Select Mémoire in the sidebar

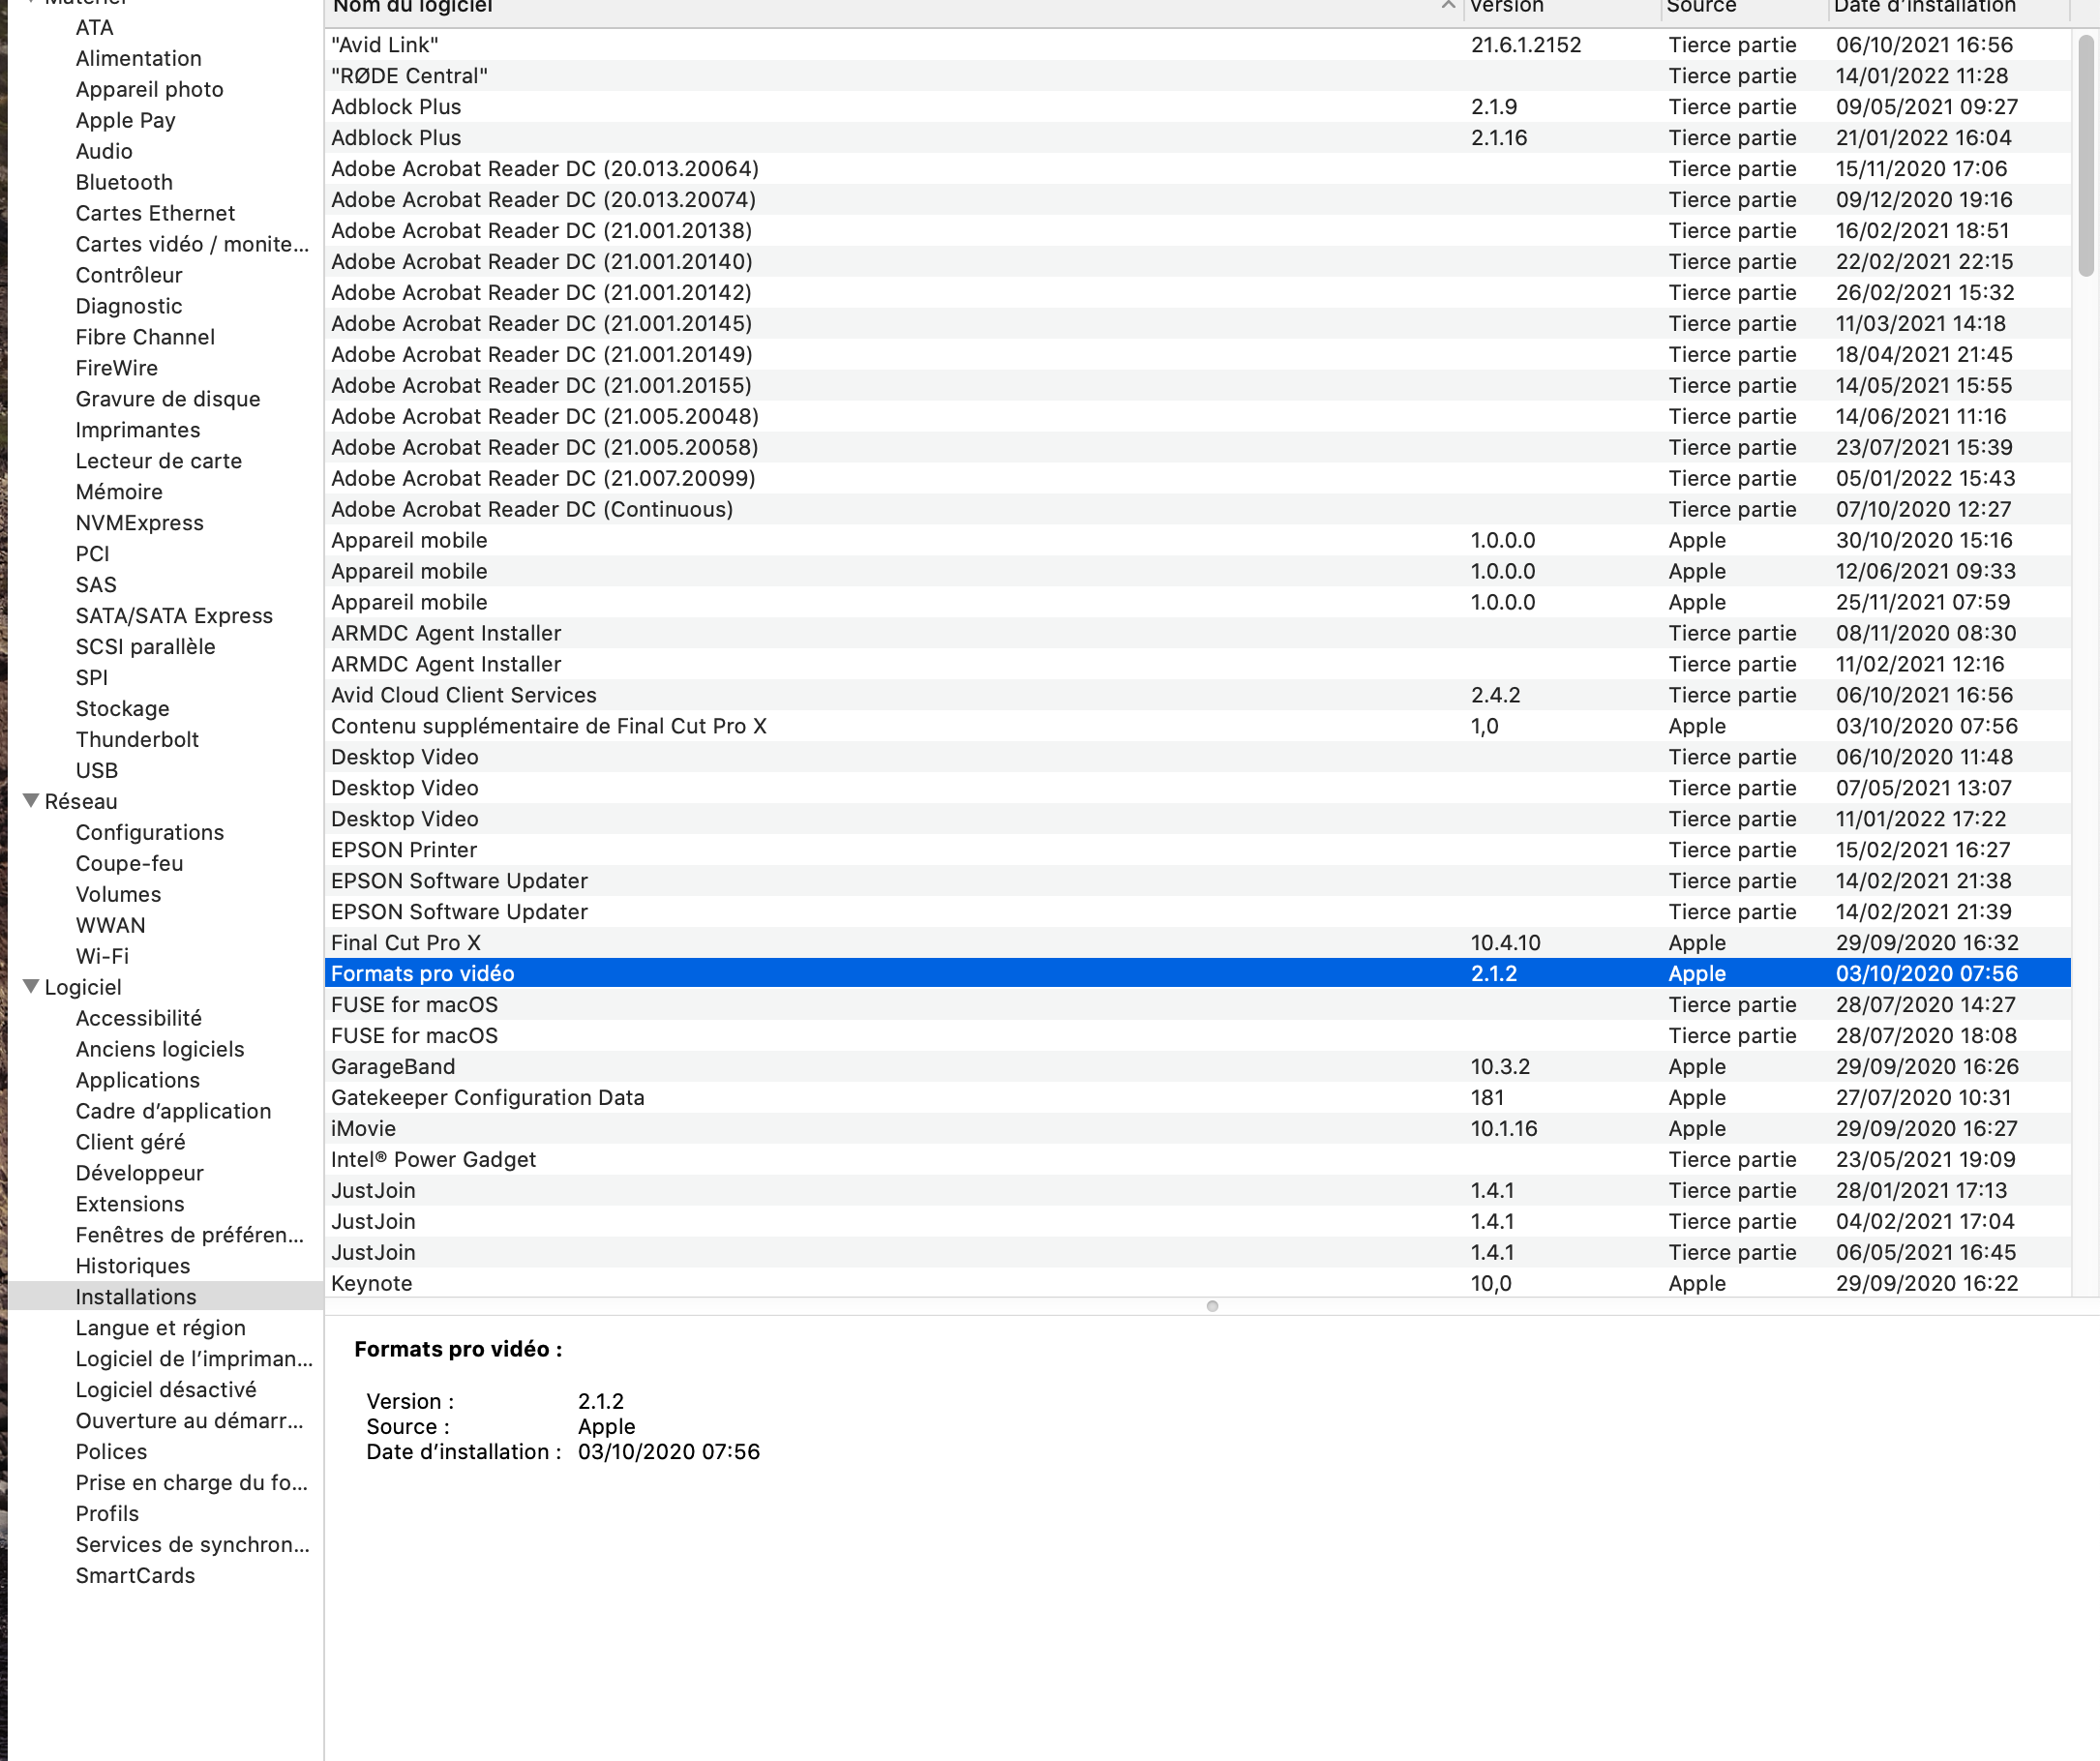point(119,492)
